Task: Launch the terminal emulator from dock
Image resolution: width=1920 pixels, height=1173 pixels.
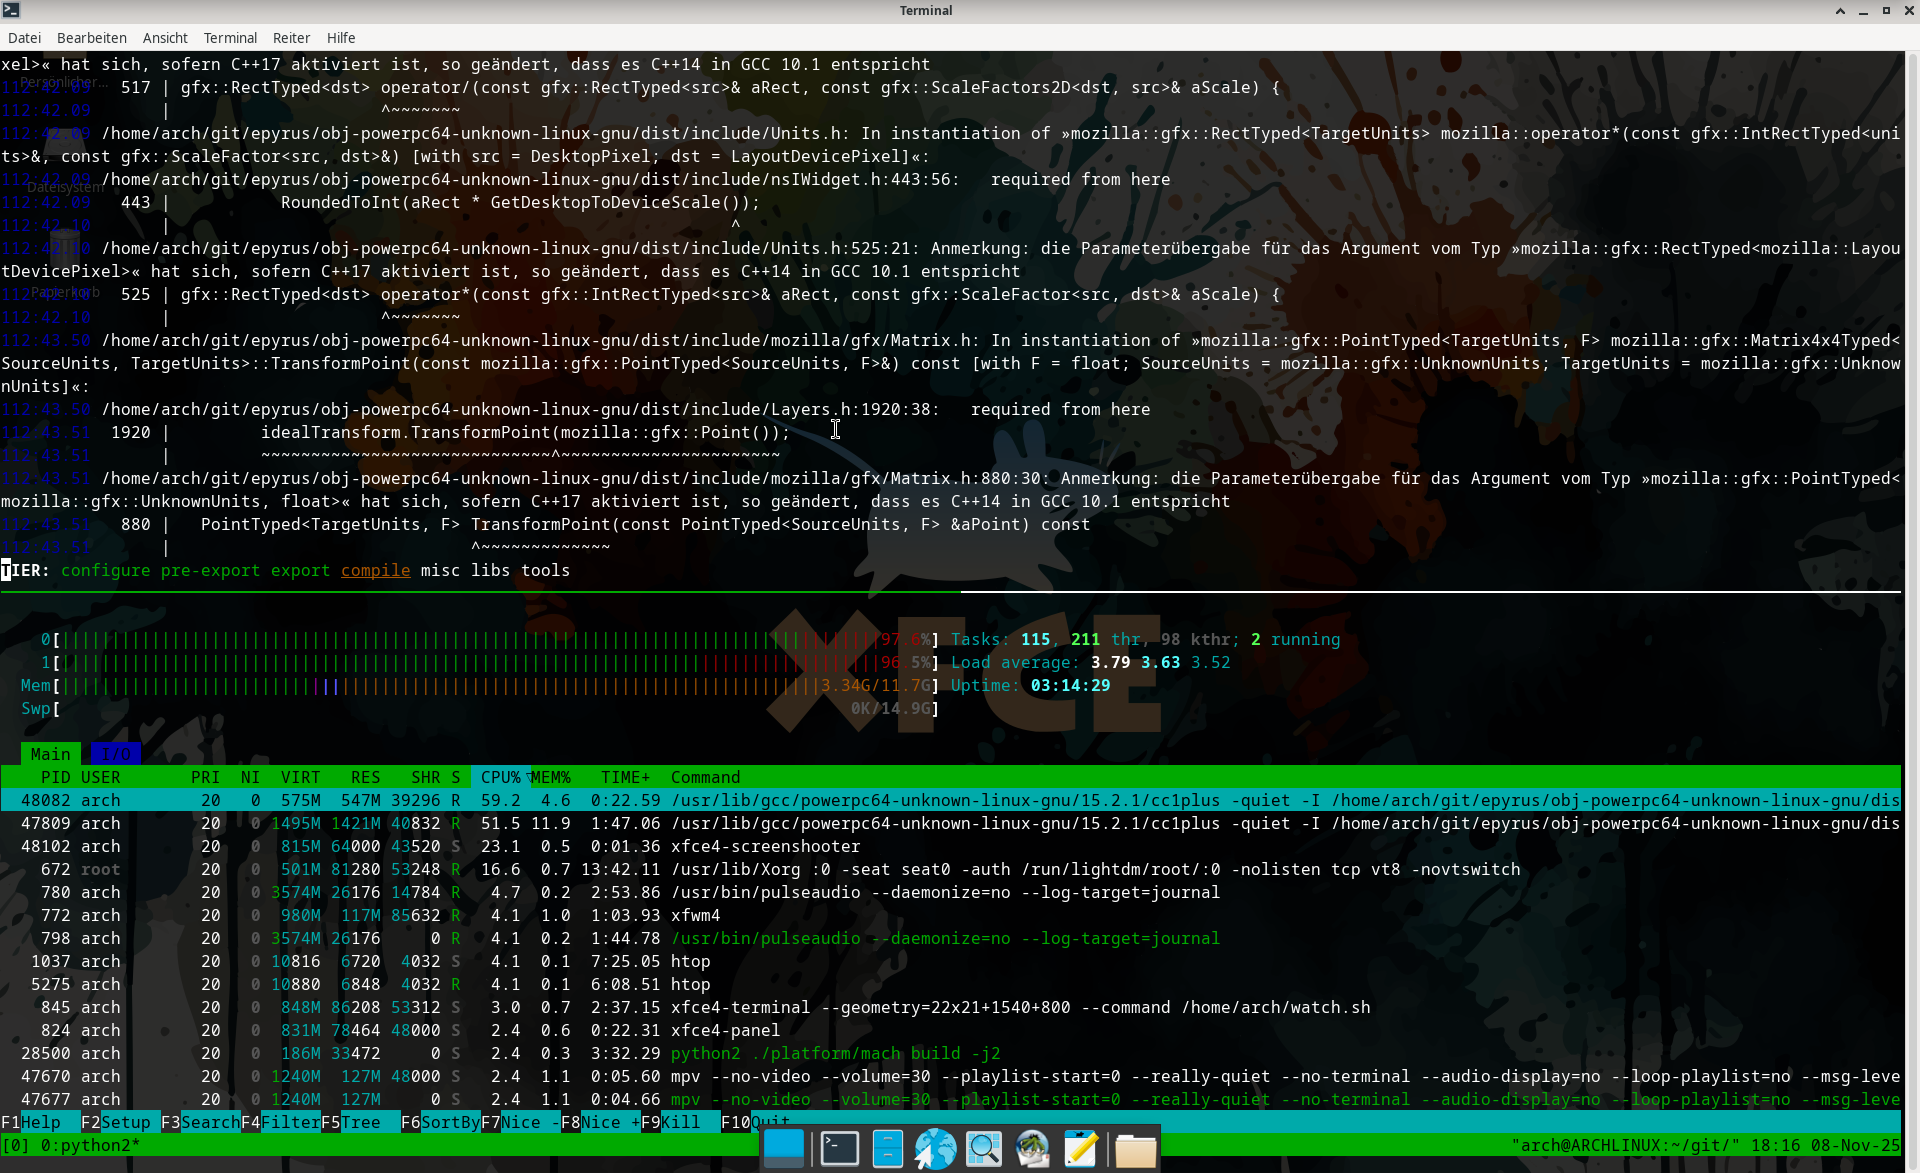Action: [839, 1149]
